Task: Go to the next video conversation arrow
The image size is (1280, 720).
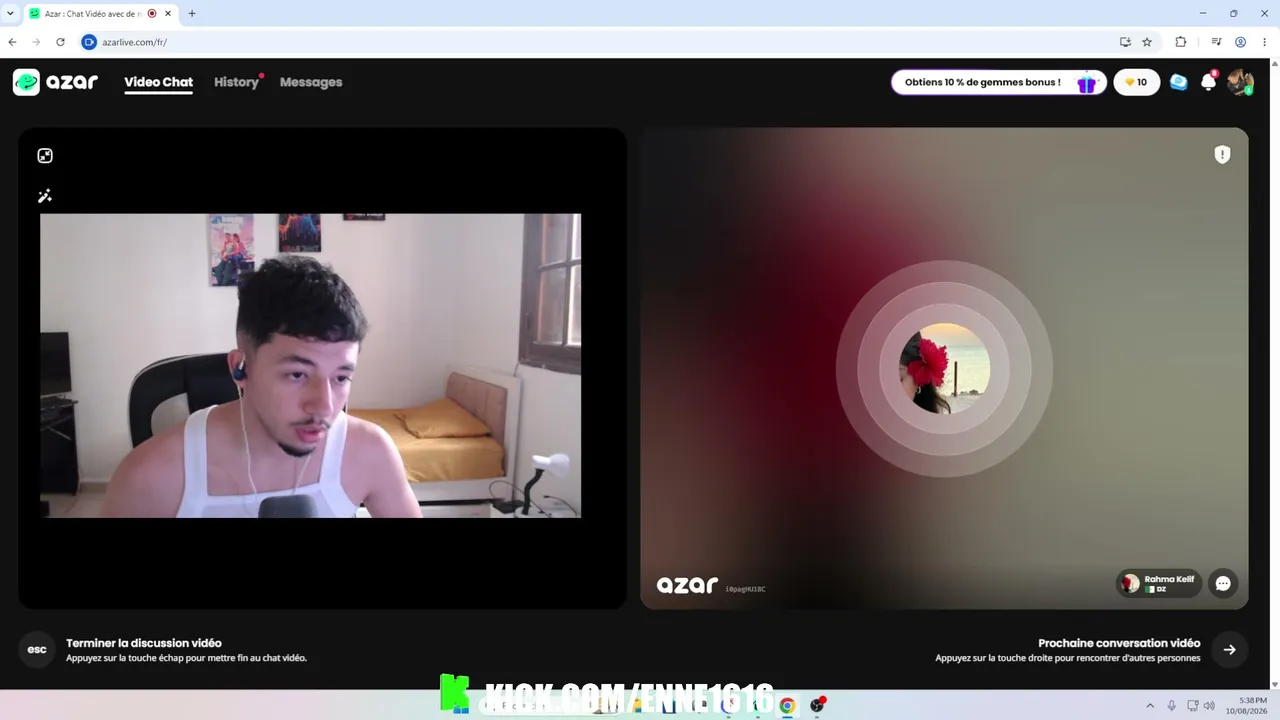Action: [x=1229, y=649]
